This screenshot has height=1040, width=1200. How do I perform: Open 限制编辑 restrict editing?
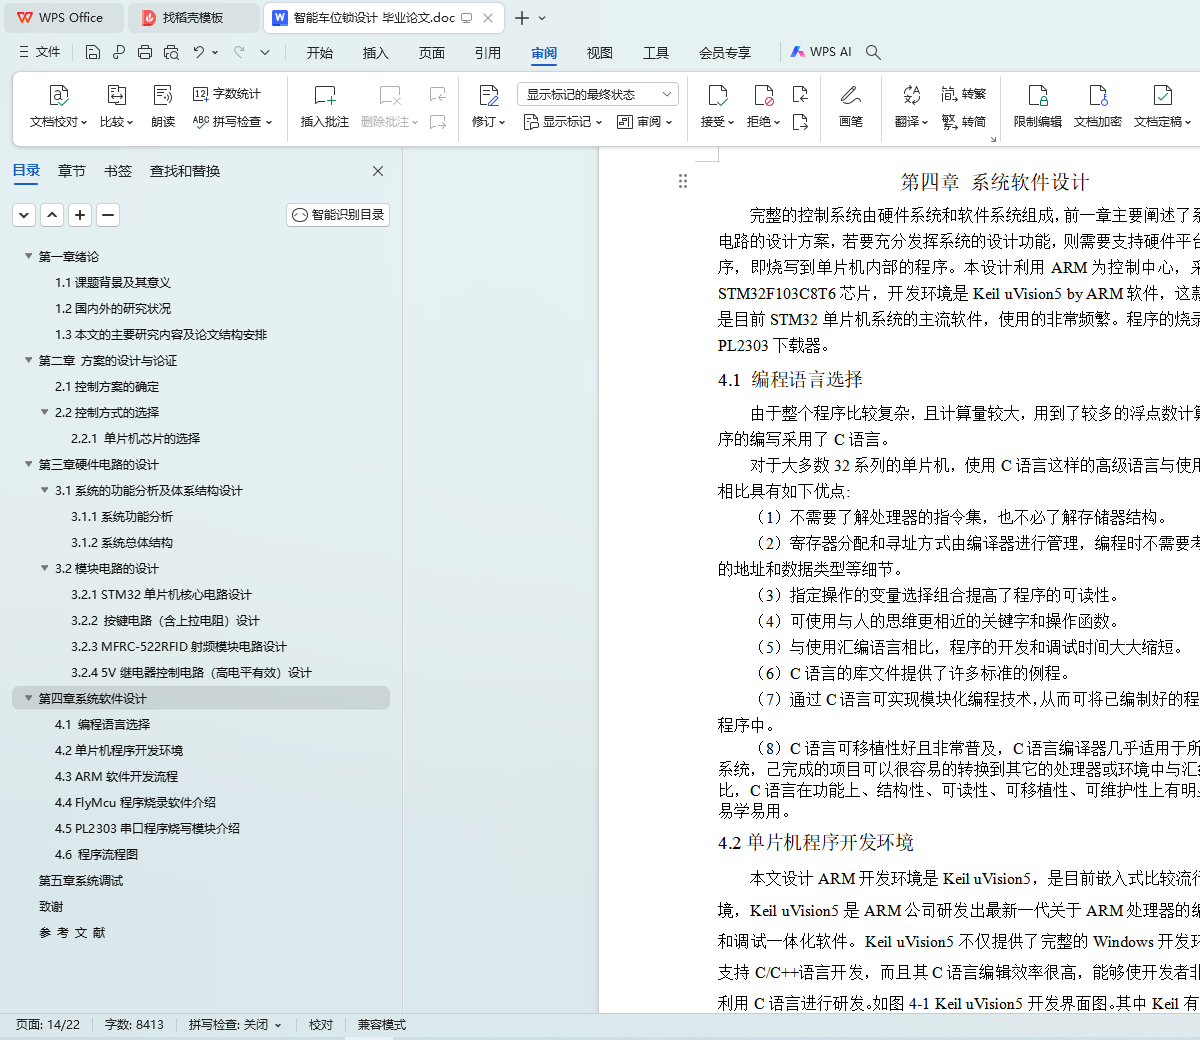pyautogui.click(x=1038, y=106)
